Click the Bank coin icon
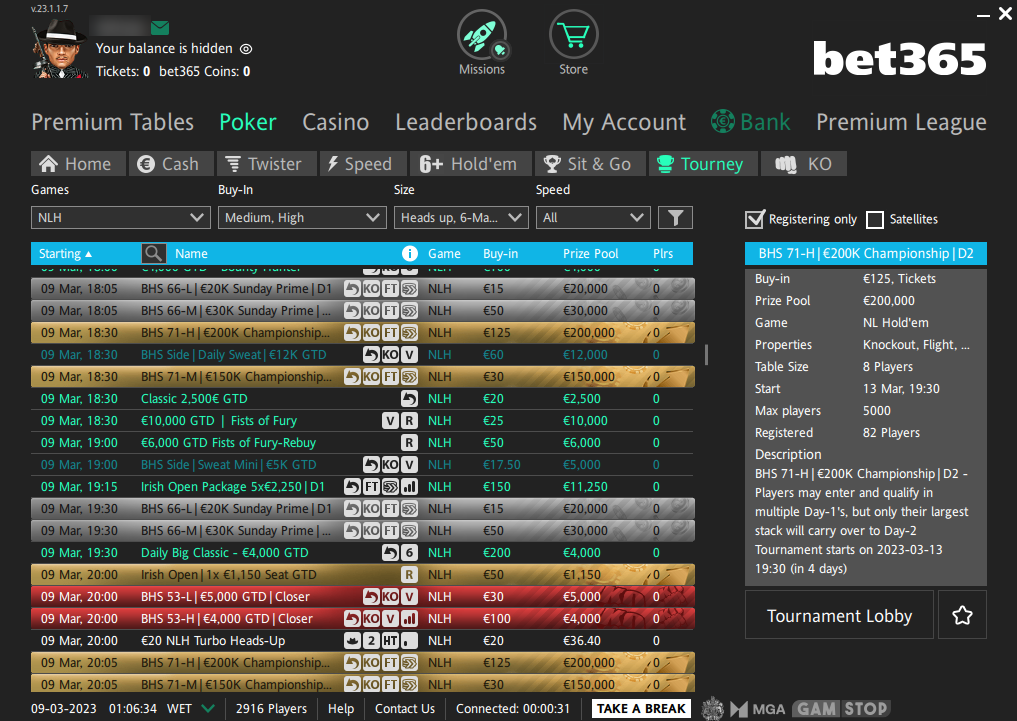 click(723, 121)
